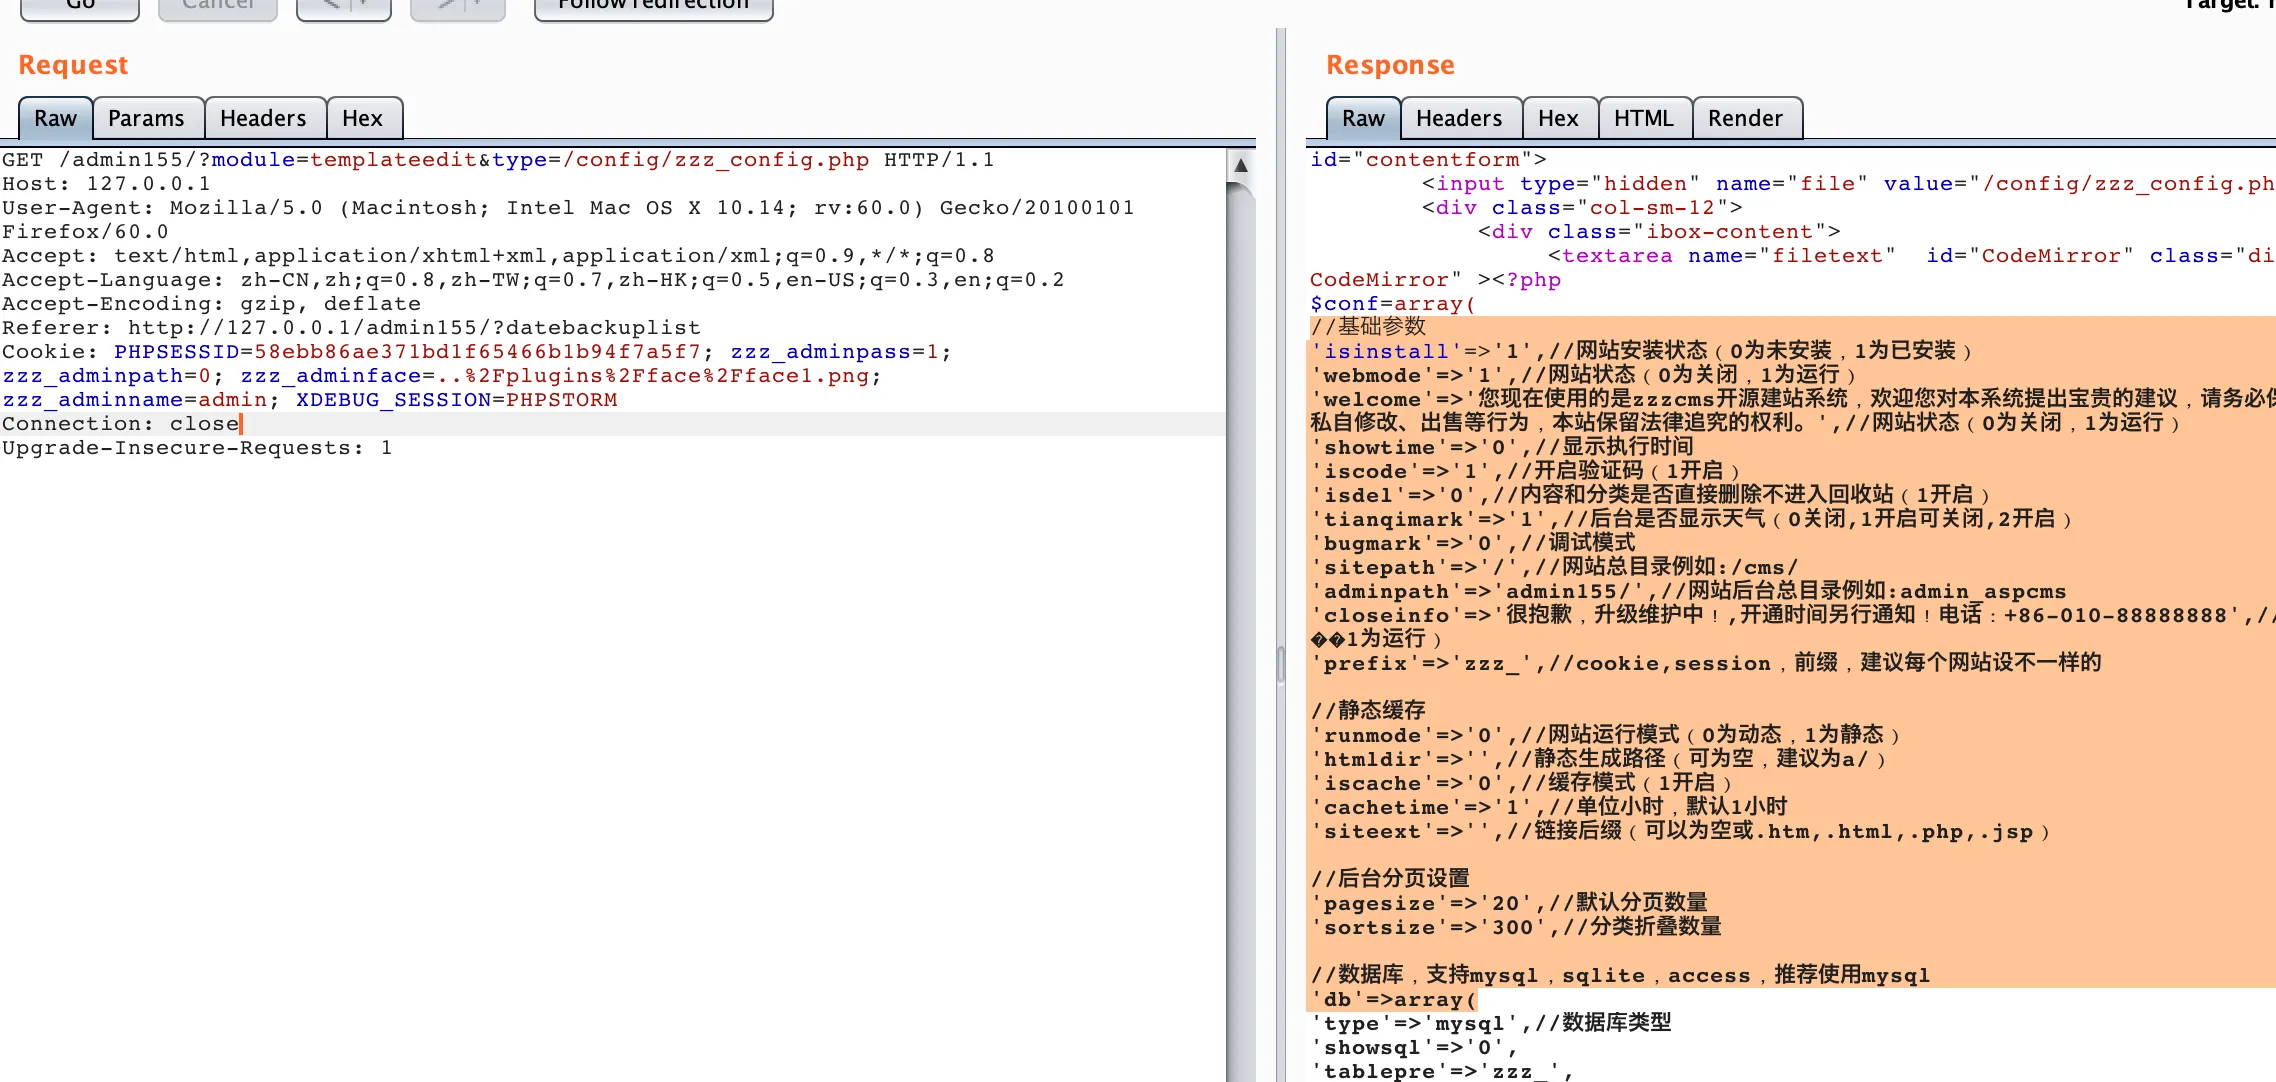Switch to the Request Hex tab
2276x1082 pixels.
362,119
